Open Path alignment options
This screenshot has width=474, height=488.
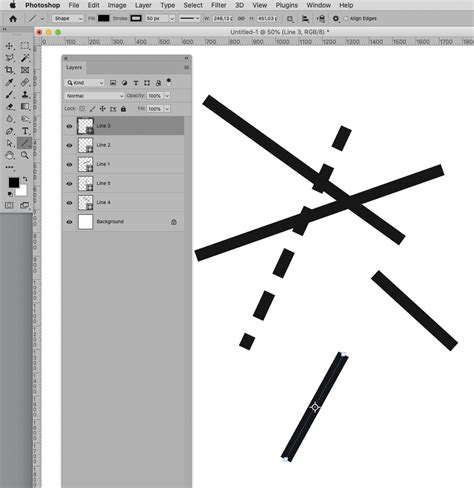pos(305,19)
